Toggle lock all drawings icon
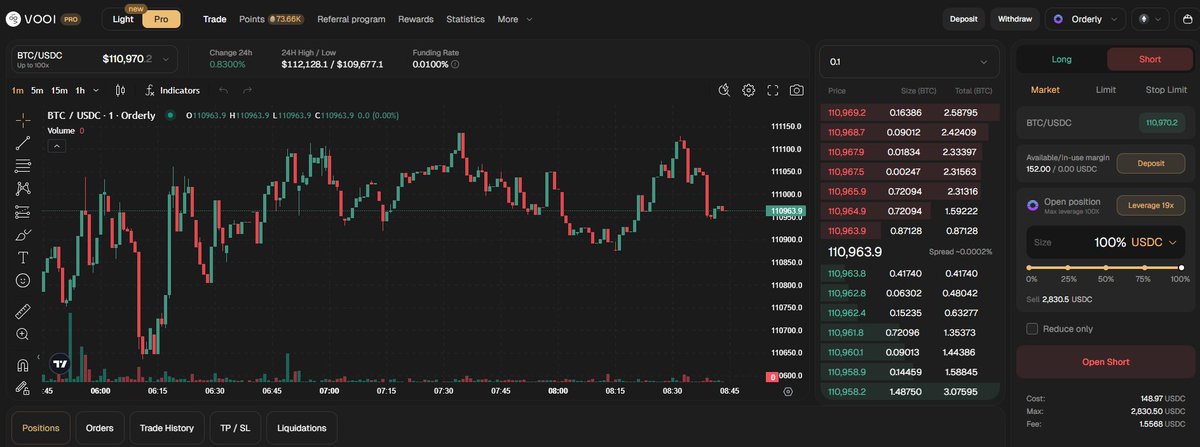This screenshot has width=1200, height=447. coord(22,387)
